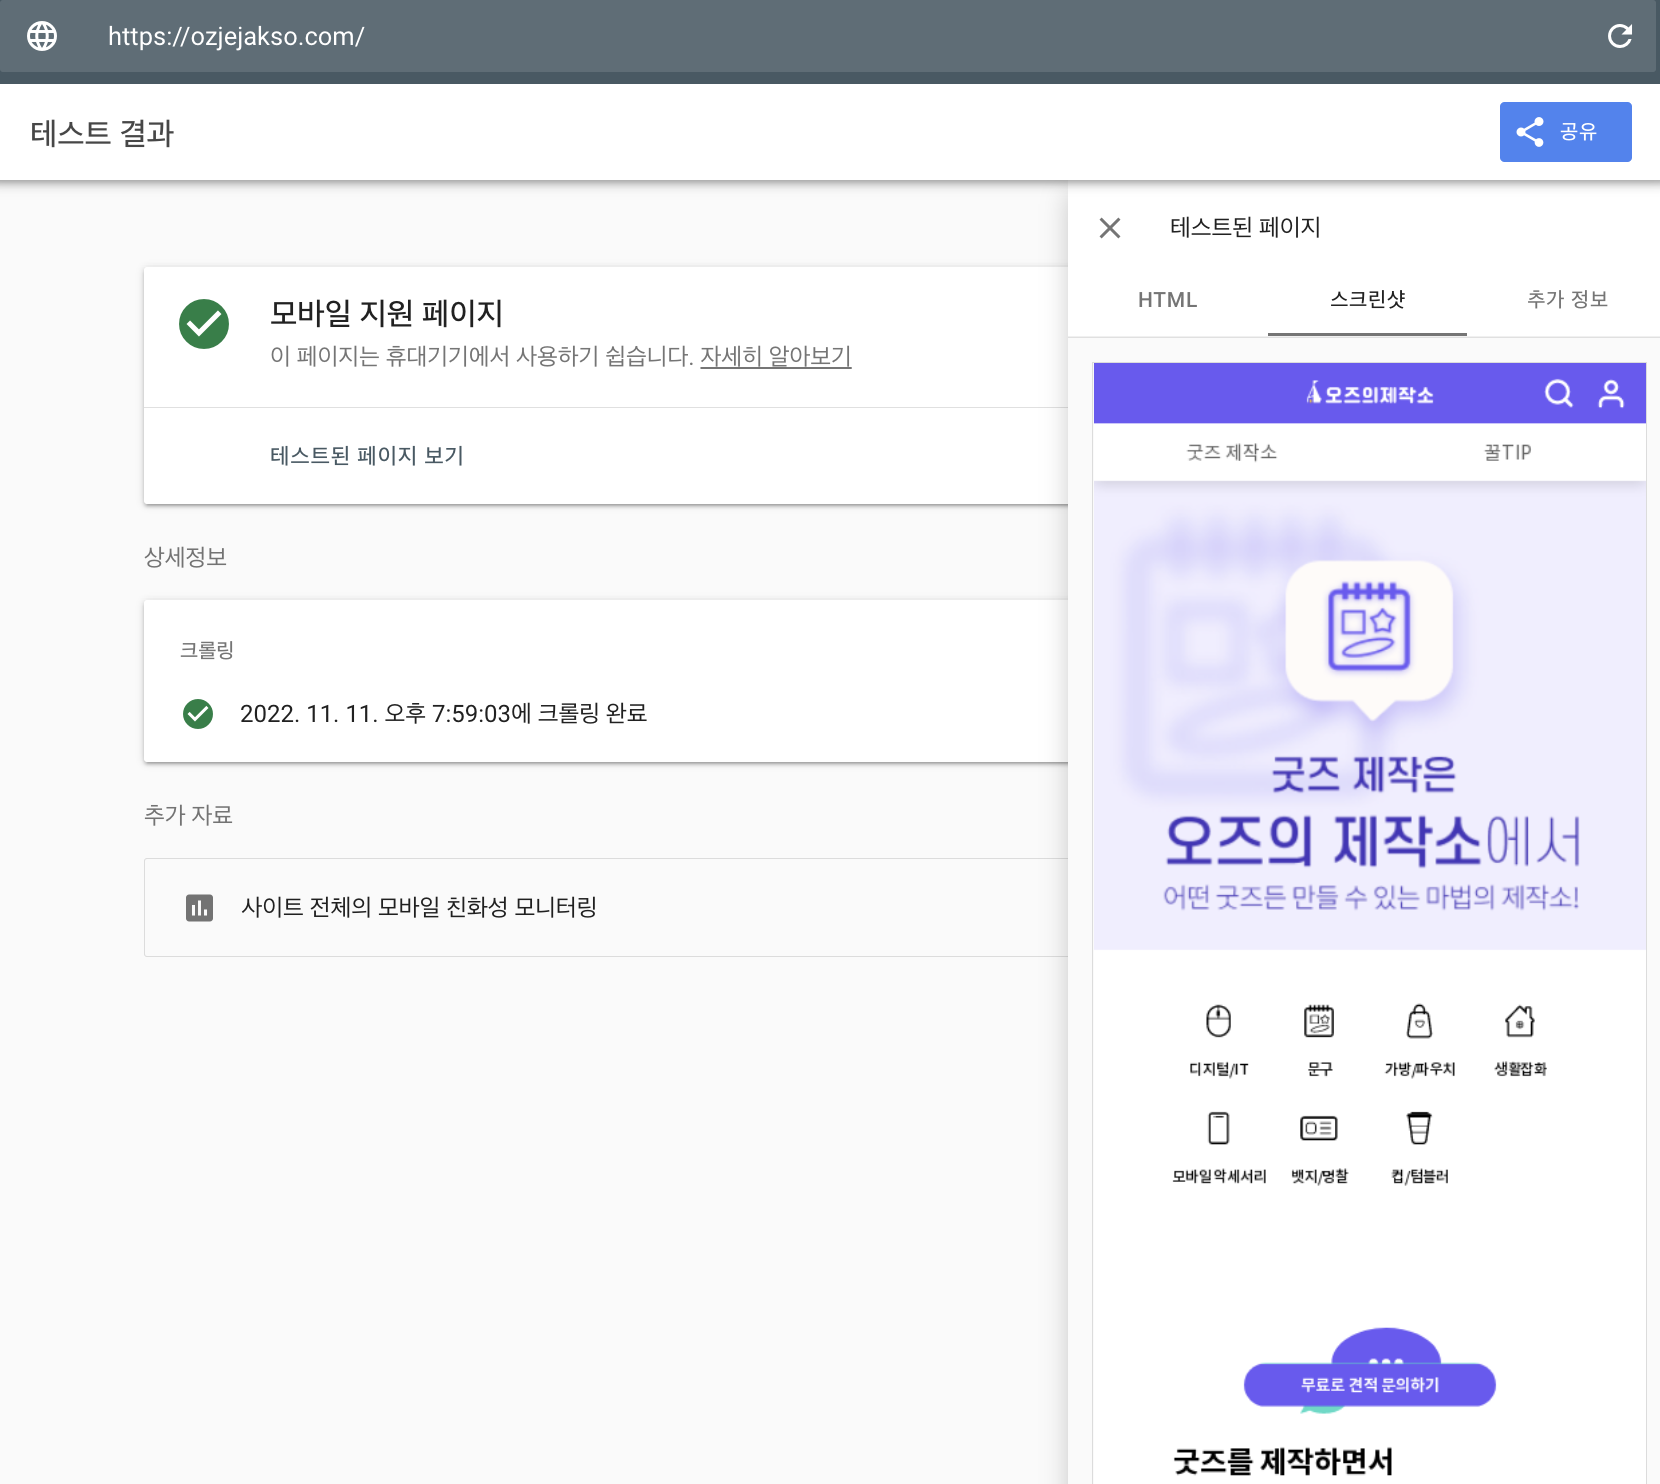Open the 추가 정보 tab
Screen dimensions: 1660x1484
1567,299
